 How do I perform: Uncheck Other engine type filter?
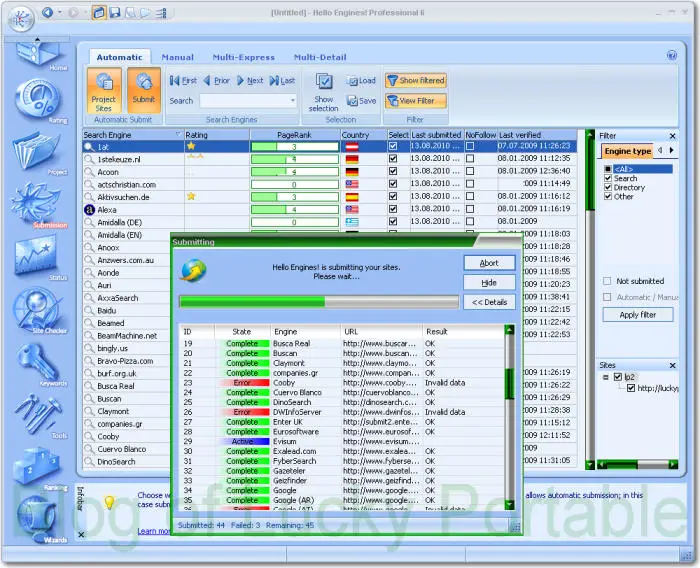[x=608, y=196]
